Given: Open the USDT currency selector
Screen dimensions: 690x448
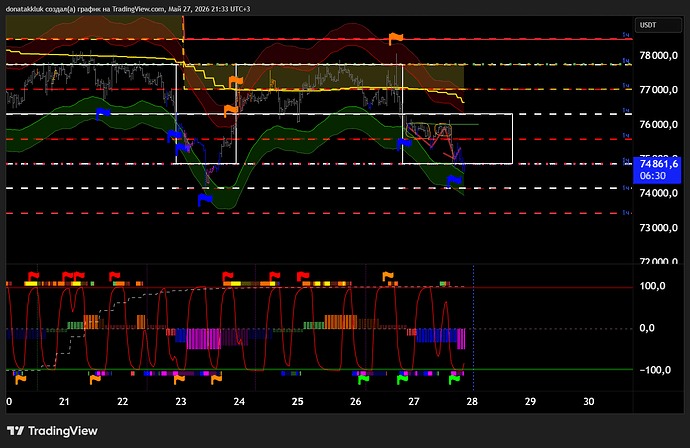Looking at the screenshot, I should (658, 25).
